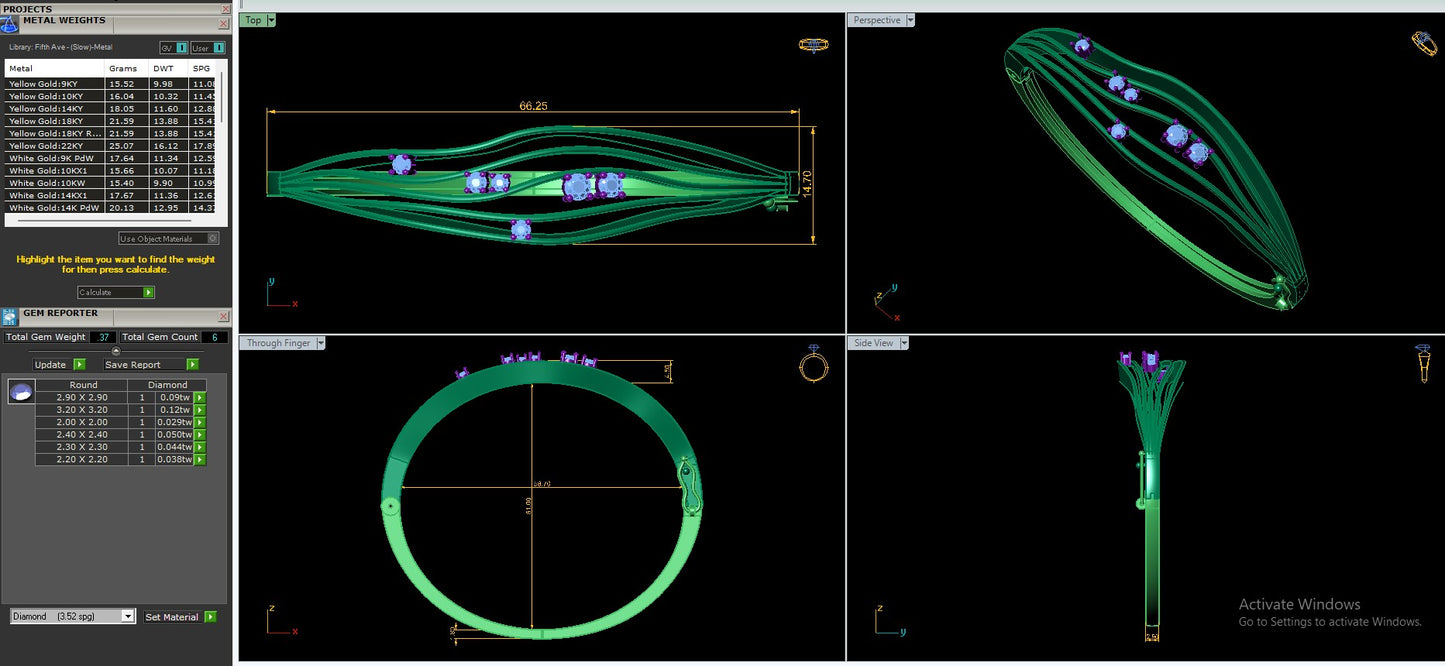Click green arrow beside 2.90 X 2.90 row
1445x666 pixels.
pos(200,398)
